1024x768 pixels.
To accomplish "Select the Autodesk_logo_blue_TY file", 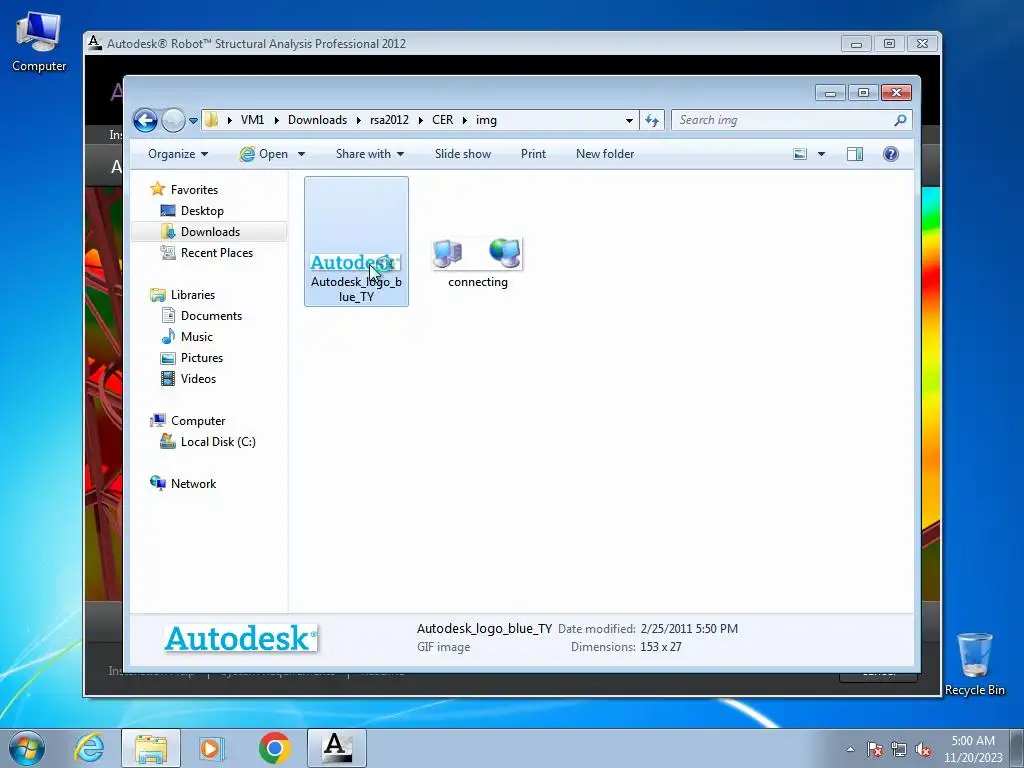I will click(x=356, y=242).
